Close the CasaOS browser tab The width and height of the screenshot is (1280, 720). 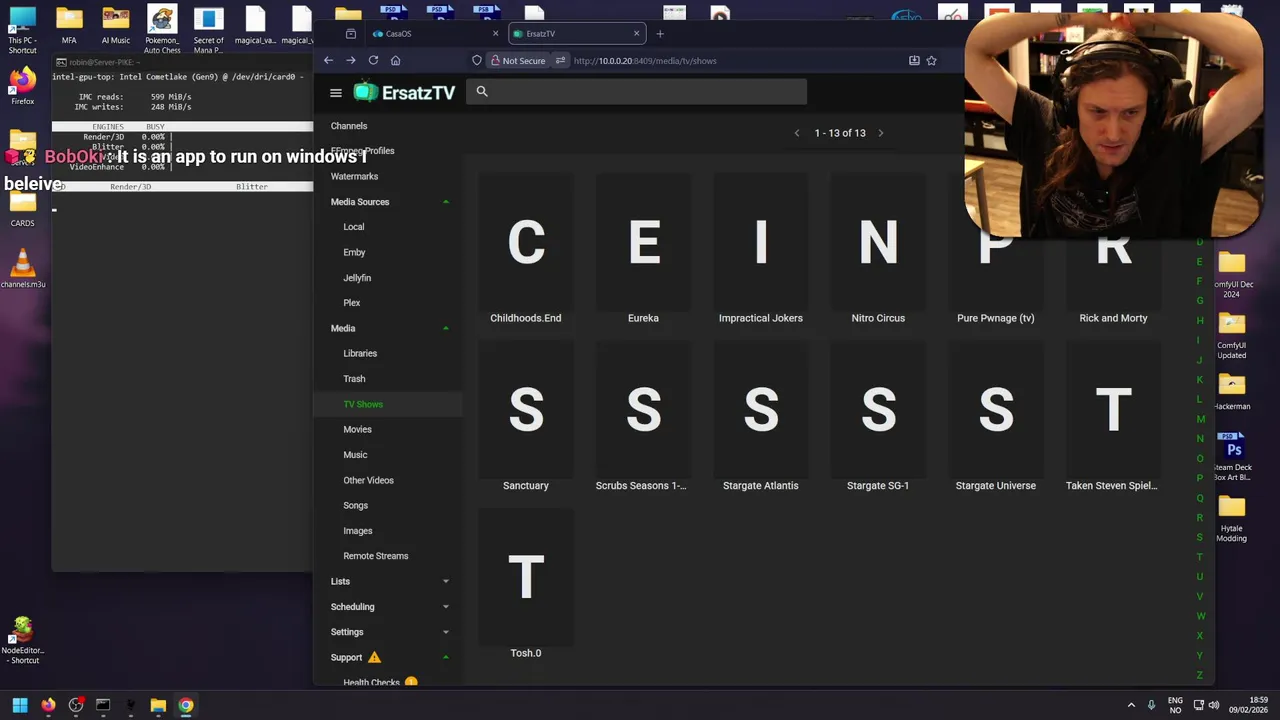pyautogui.click(x=495, y=34)
